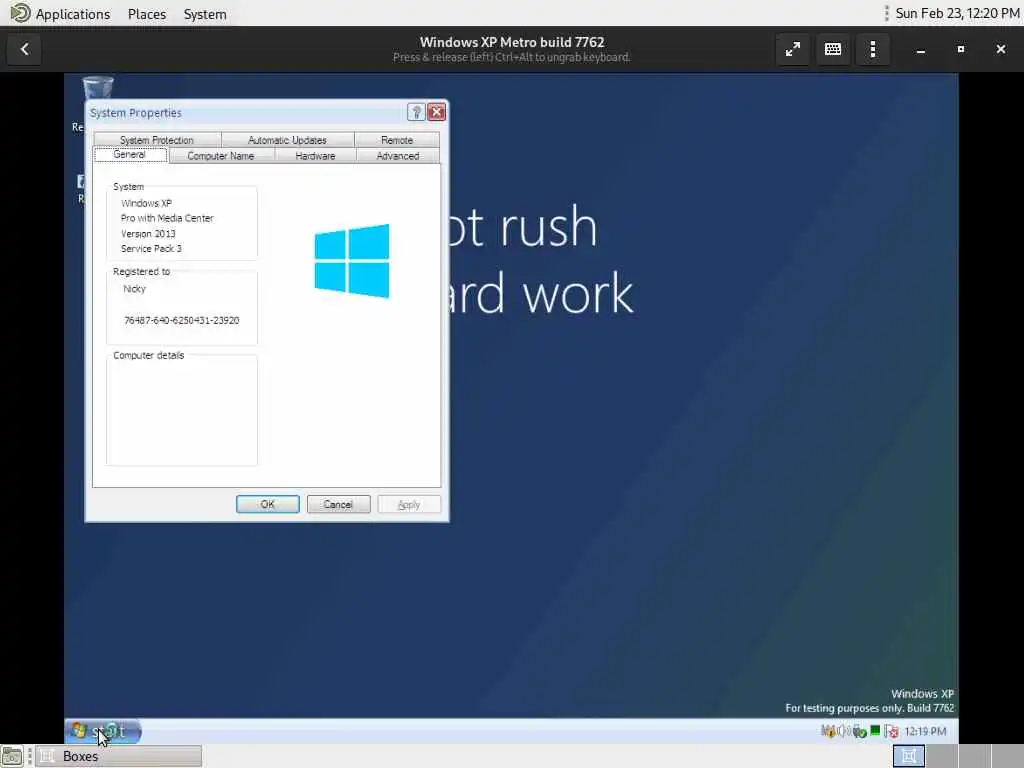The width and height of the screenshot is (1024, 768).
Task: Switch to the Remote tab
Action: tap(397, 140)
